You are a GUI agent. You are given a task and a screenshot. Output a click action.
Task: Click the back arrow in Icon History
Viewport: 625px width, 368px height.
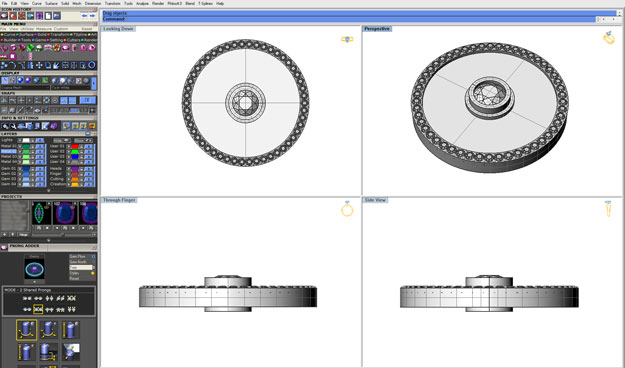coord(84,16)
